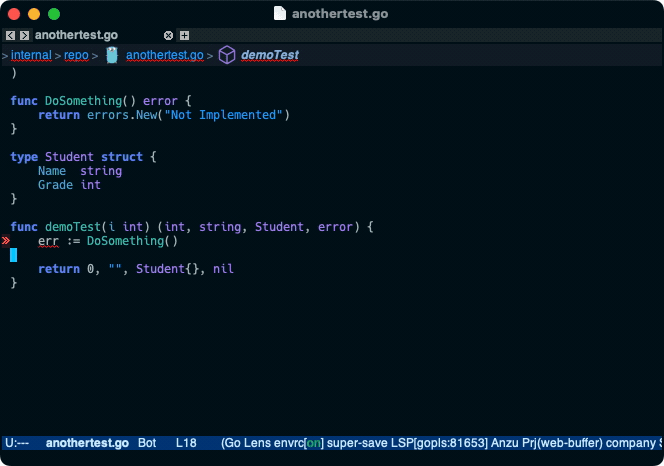Click the tab-line scroll left arrow
The width and height of the screenshot is (664, 466).
[11, 35]
